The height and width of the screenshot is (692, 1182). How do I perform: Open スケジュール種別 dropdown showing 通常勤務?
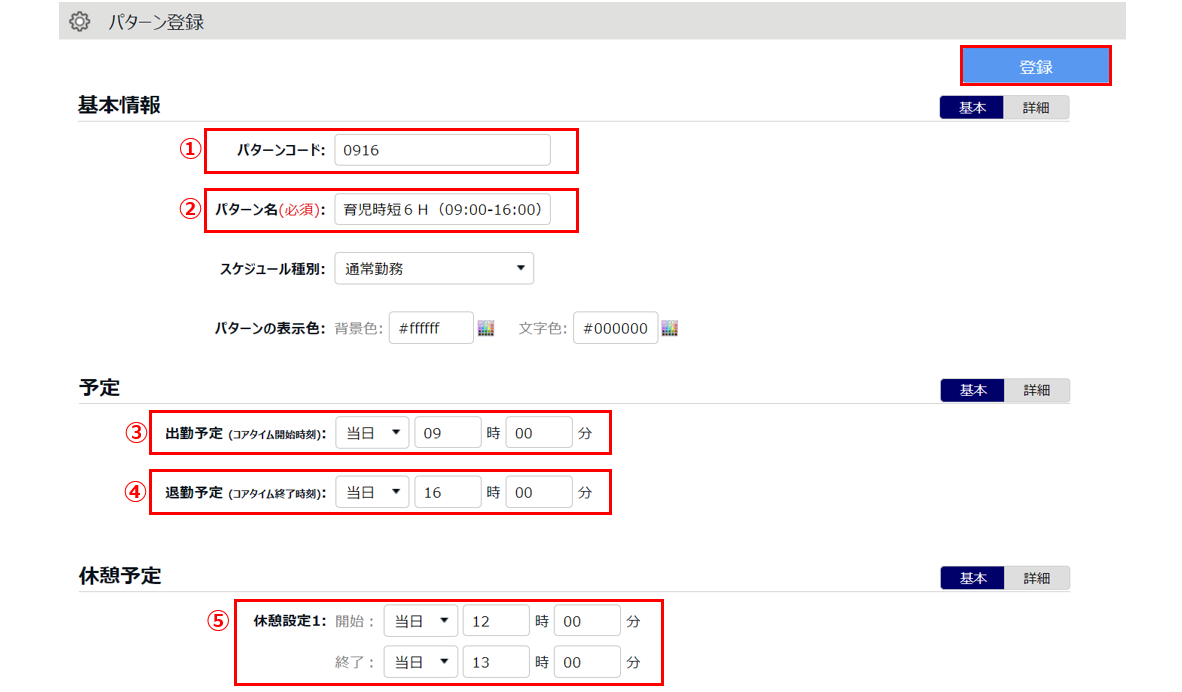coord(434,268)
